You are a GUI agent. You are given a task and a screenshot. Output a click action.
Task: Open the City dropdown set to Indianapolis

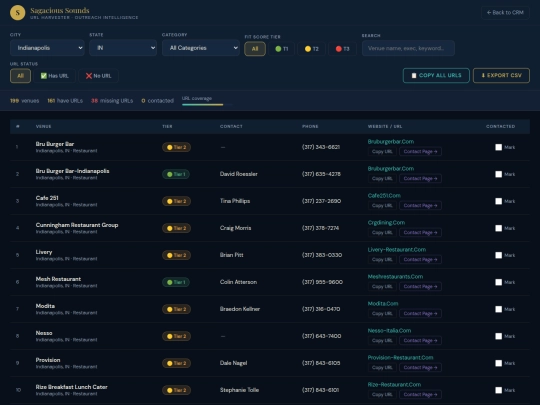click(47, 48)
